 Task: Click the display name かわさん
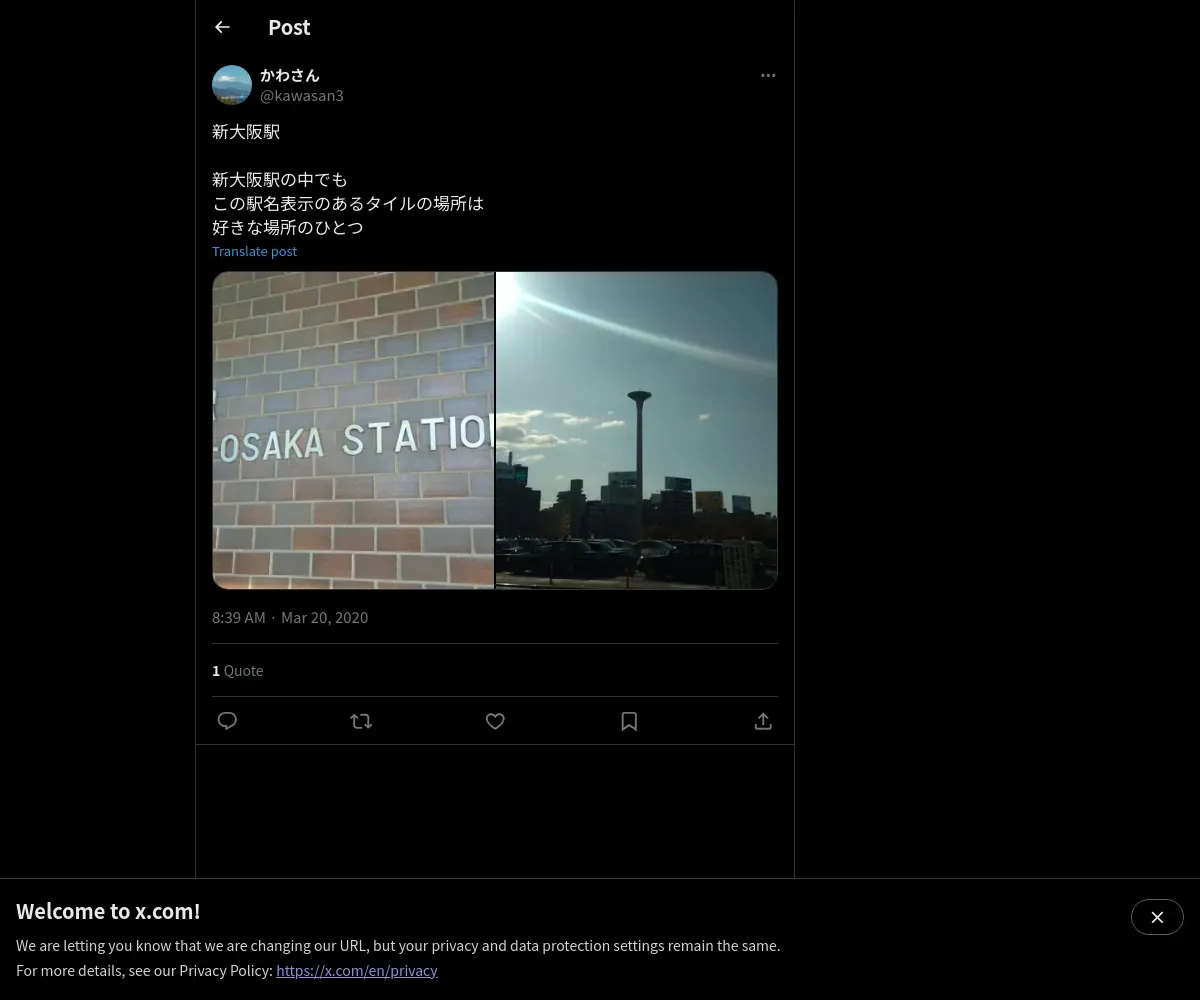coord(290,75)
